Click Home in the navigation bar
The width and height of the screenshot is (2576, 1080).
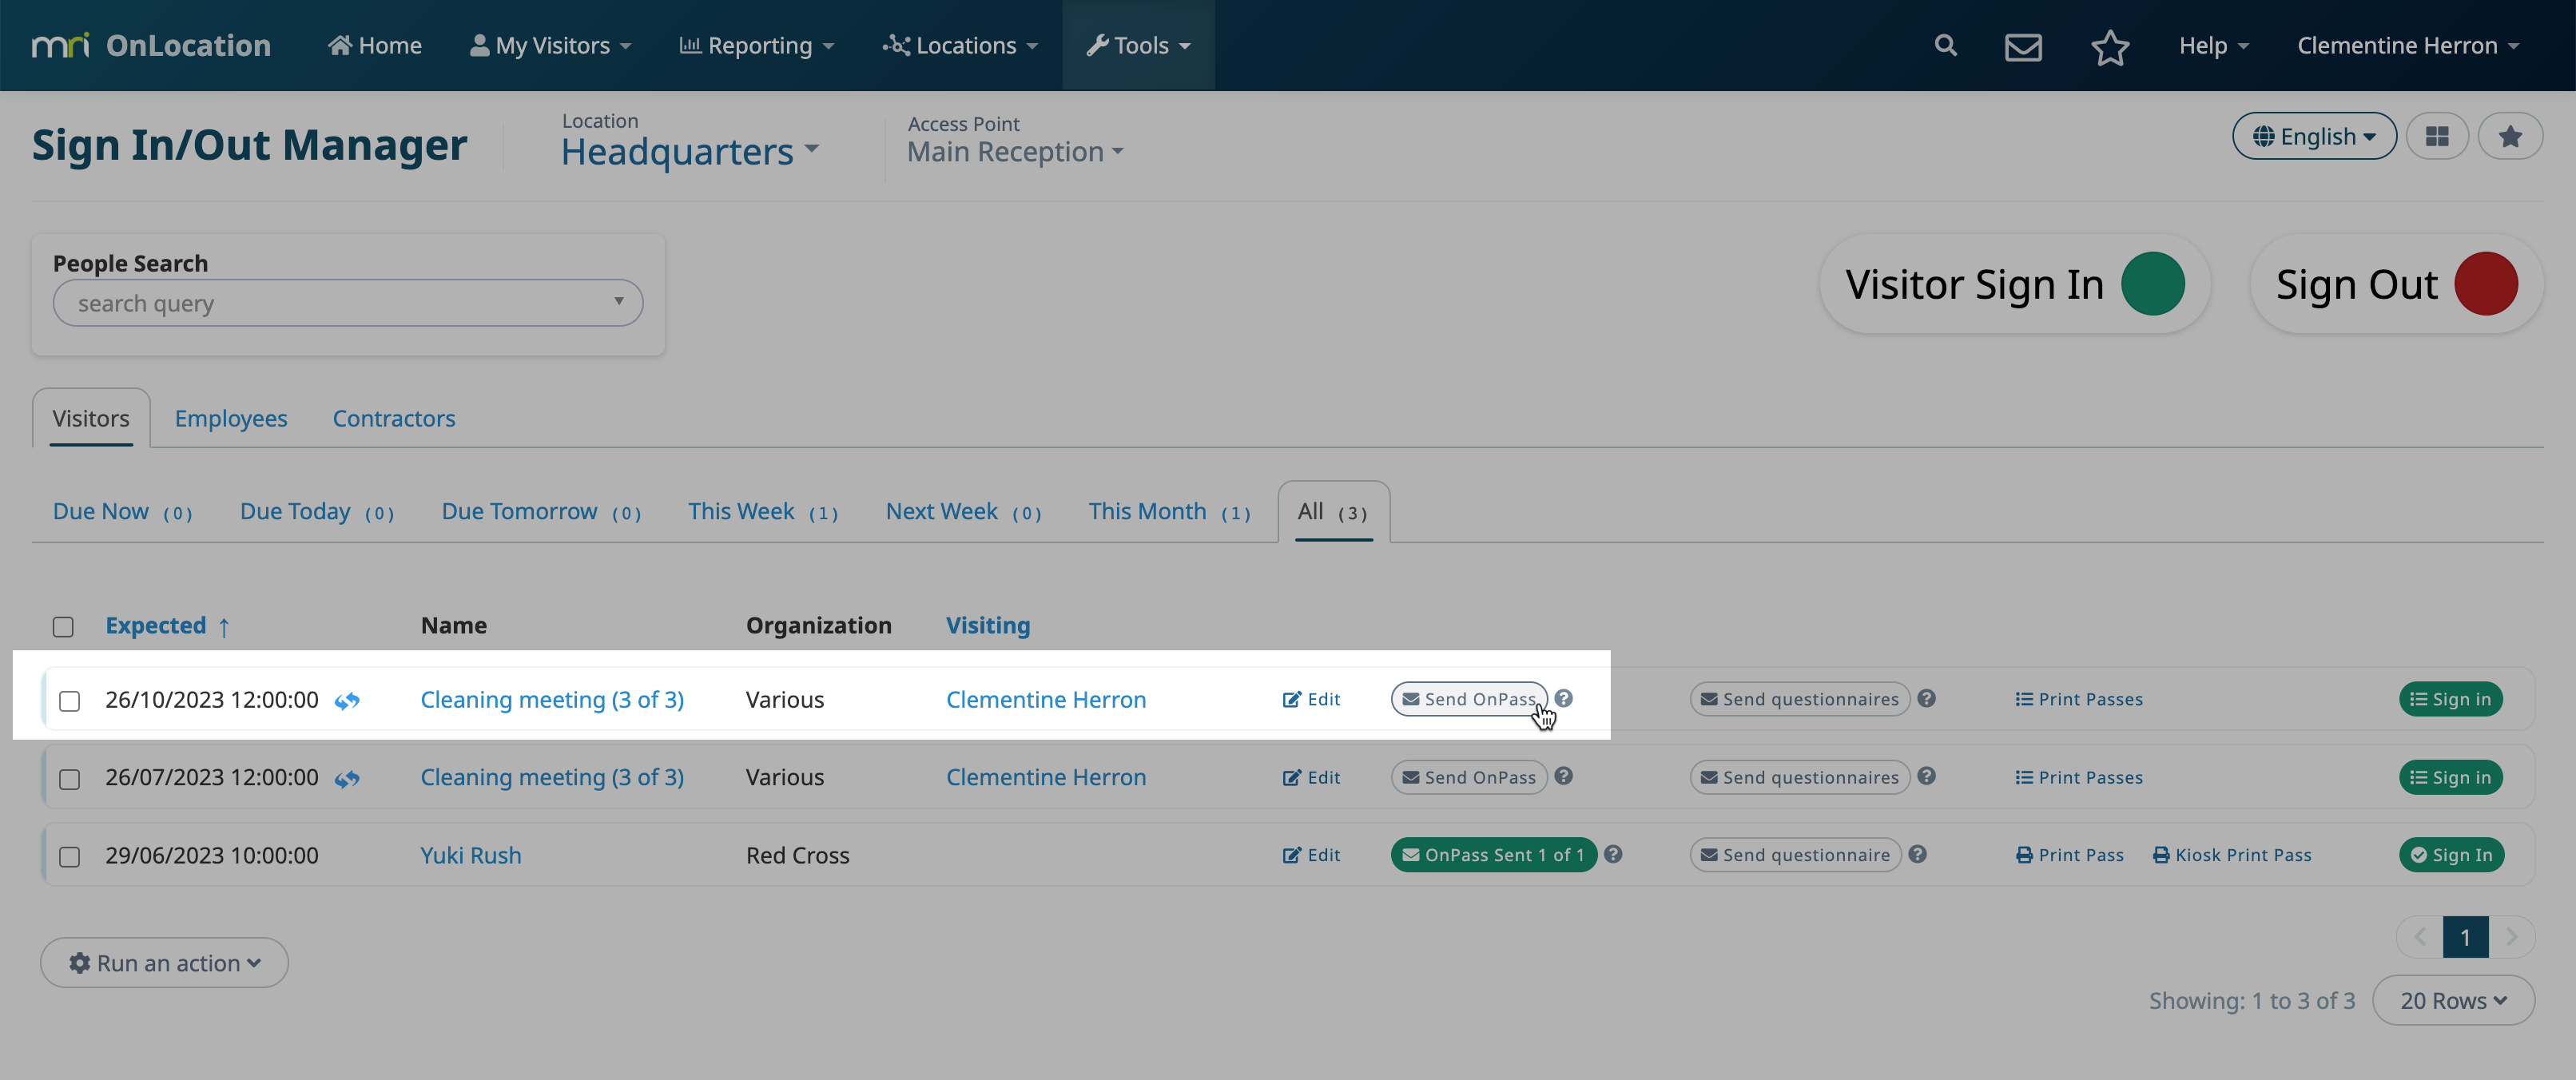pos(375,45)
